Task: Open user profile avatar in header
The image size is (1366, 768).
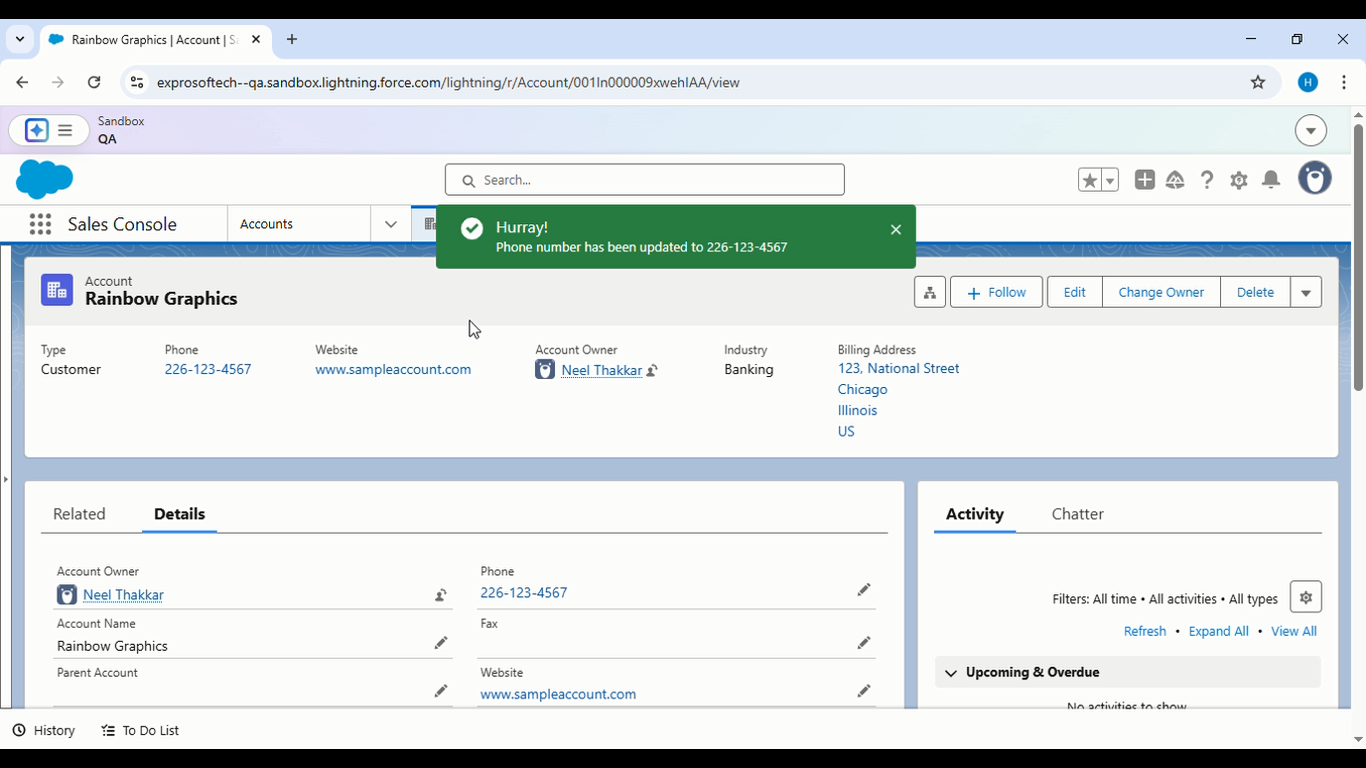Action: [1315, 178]
